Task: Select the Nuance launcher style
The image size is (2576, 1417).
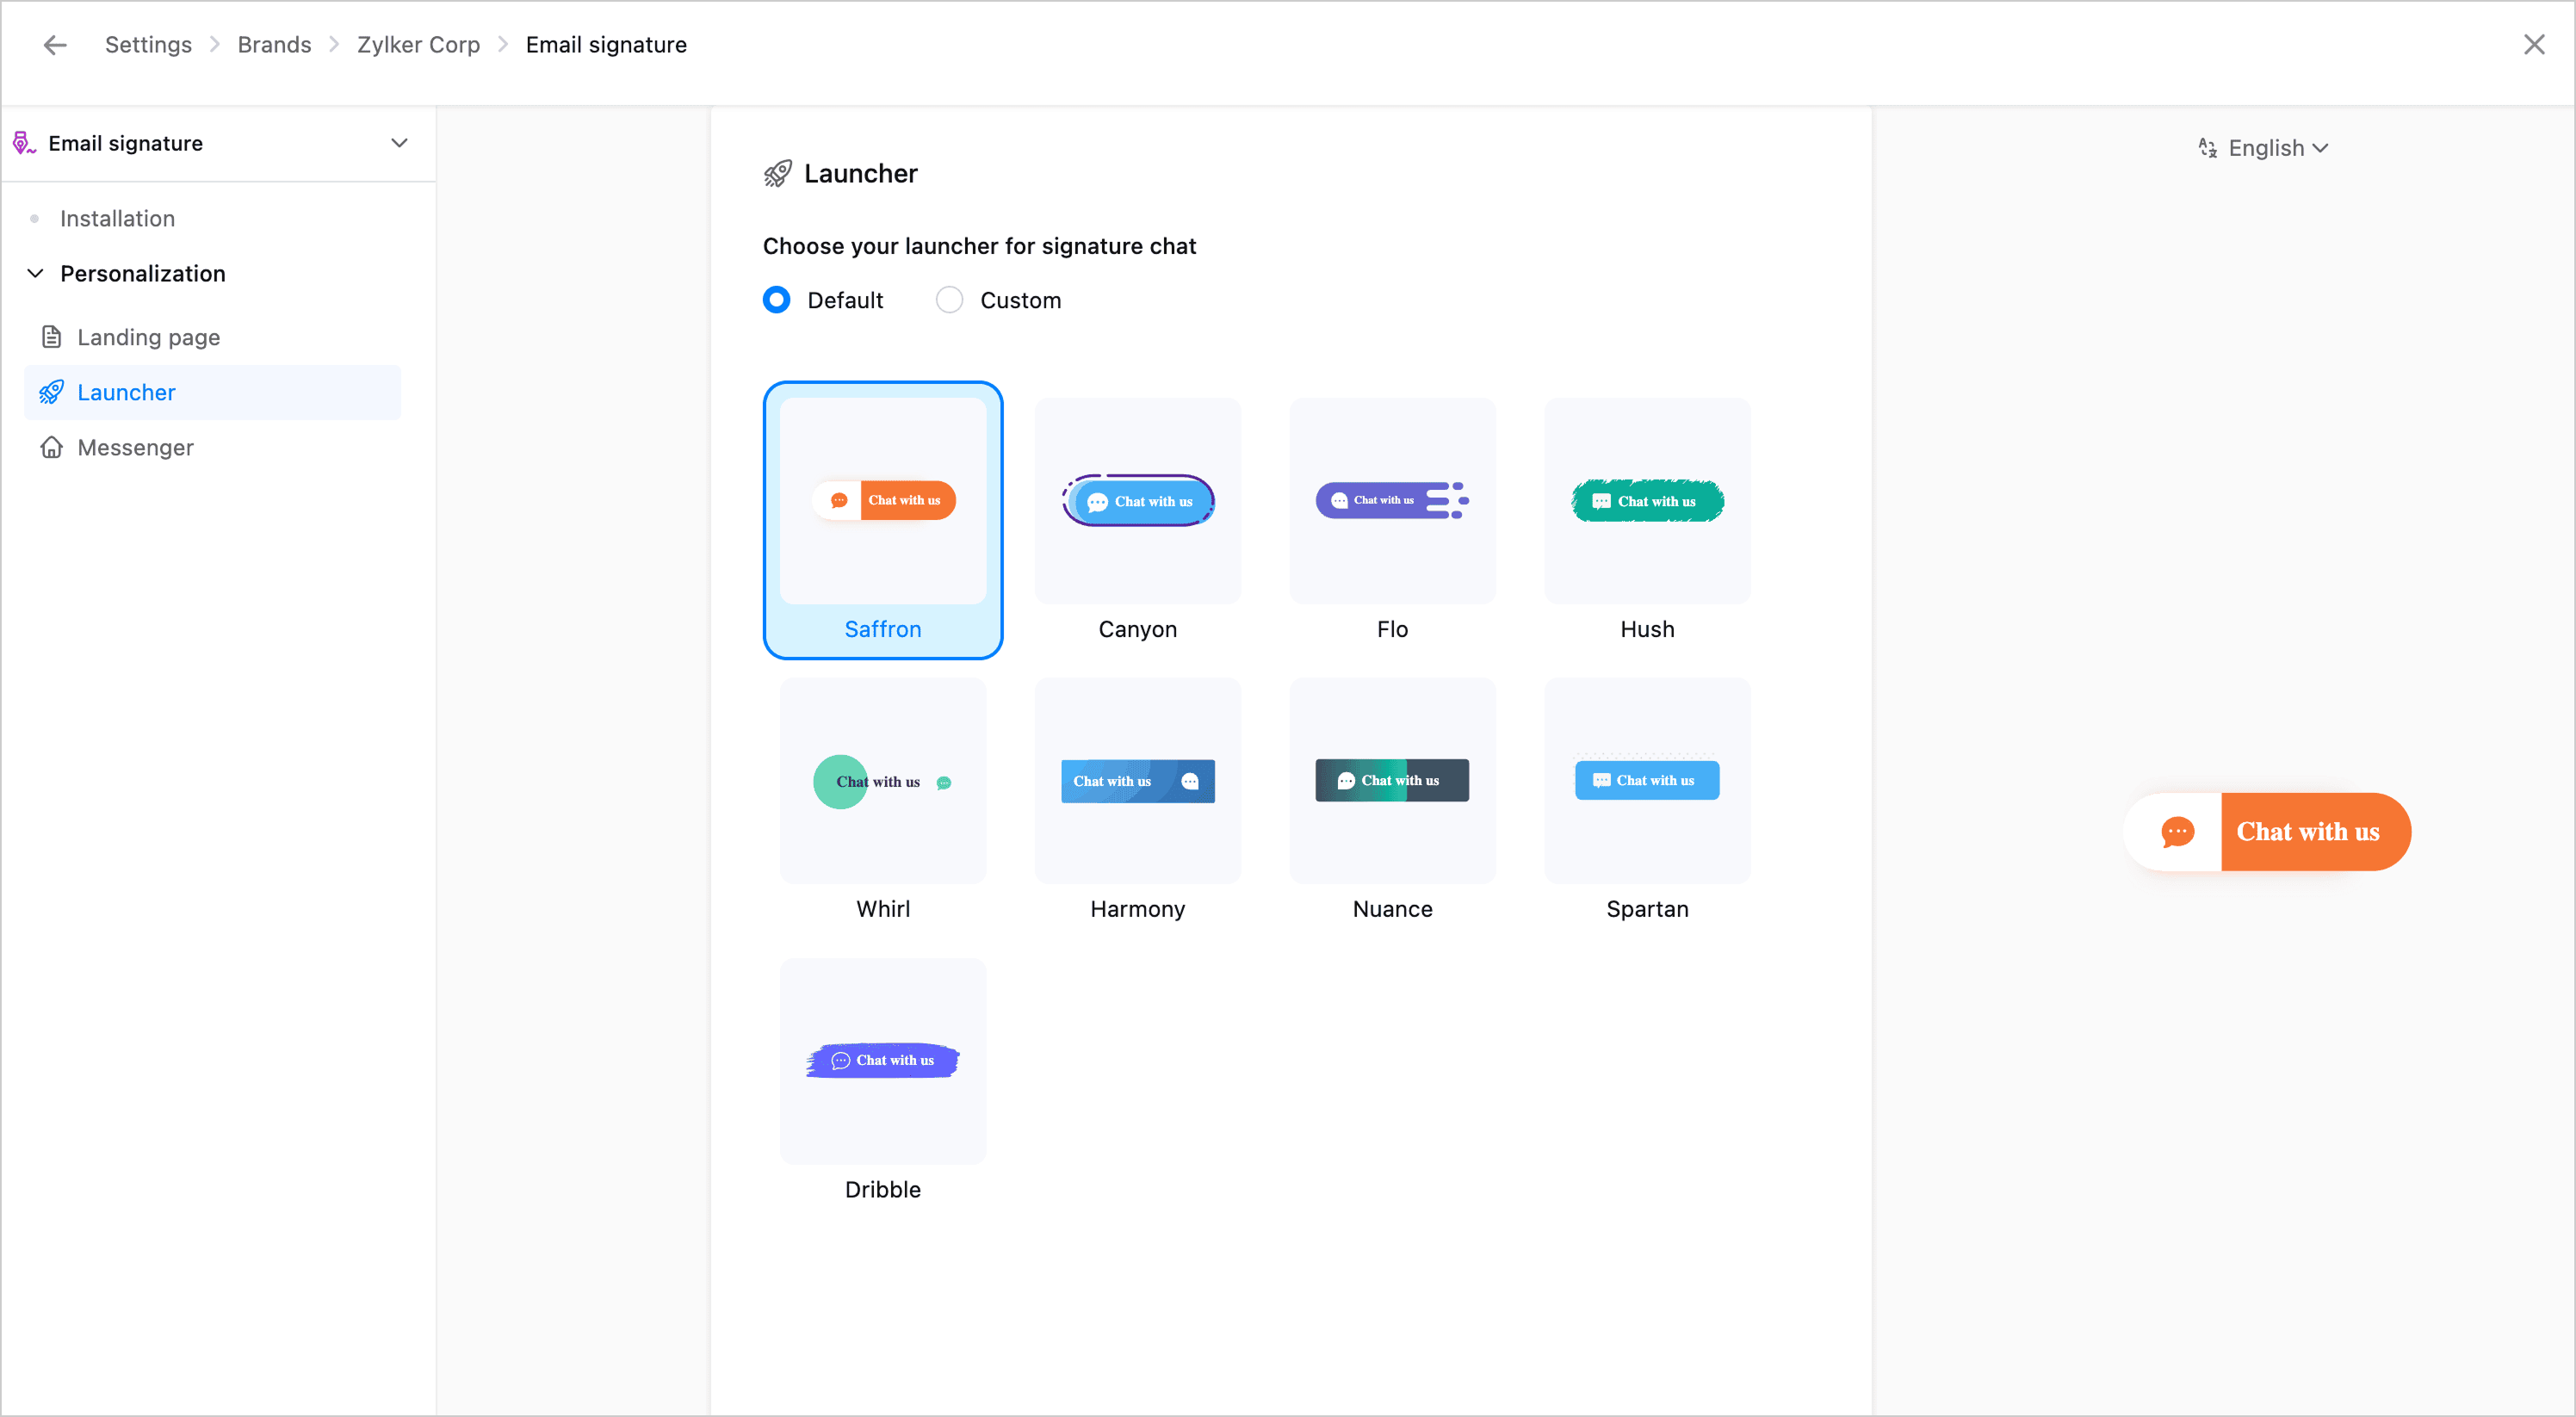Action: pos(1391,782)
